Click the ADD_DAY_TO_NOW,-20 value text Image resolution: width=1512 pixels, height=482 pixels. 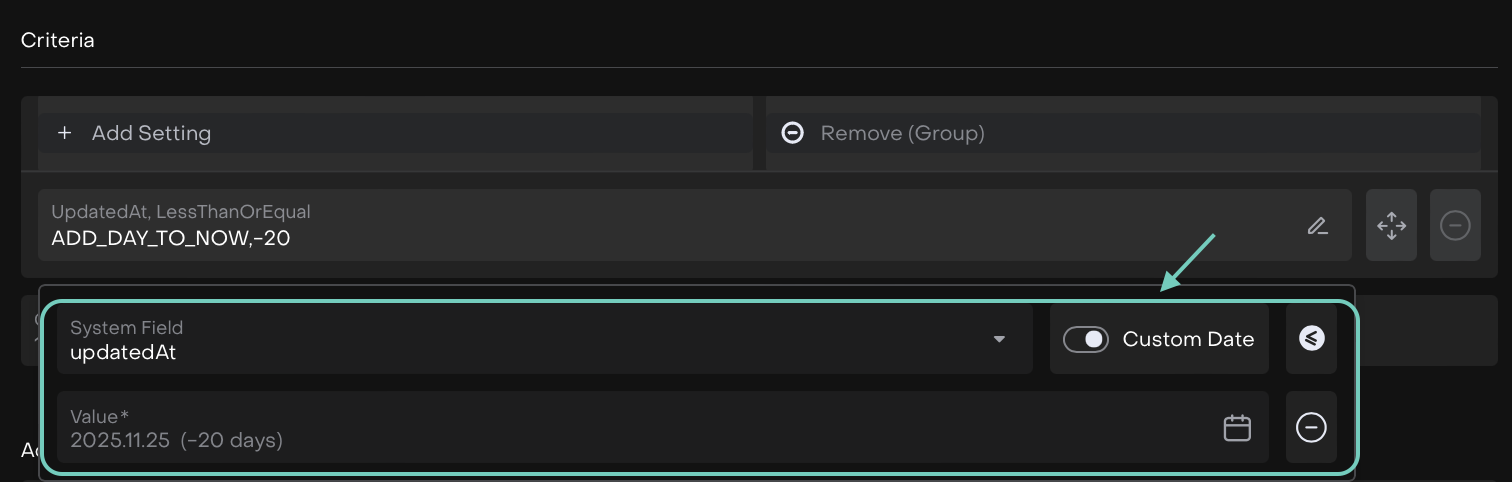click(171, 238)
